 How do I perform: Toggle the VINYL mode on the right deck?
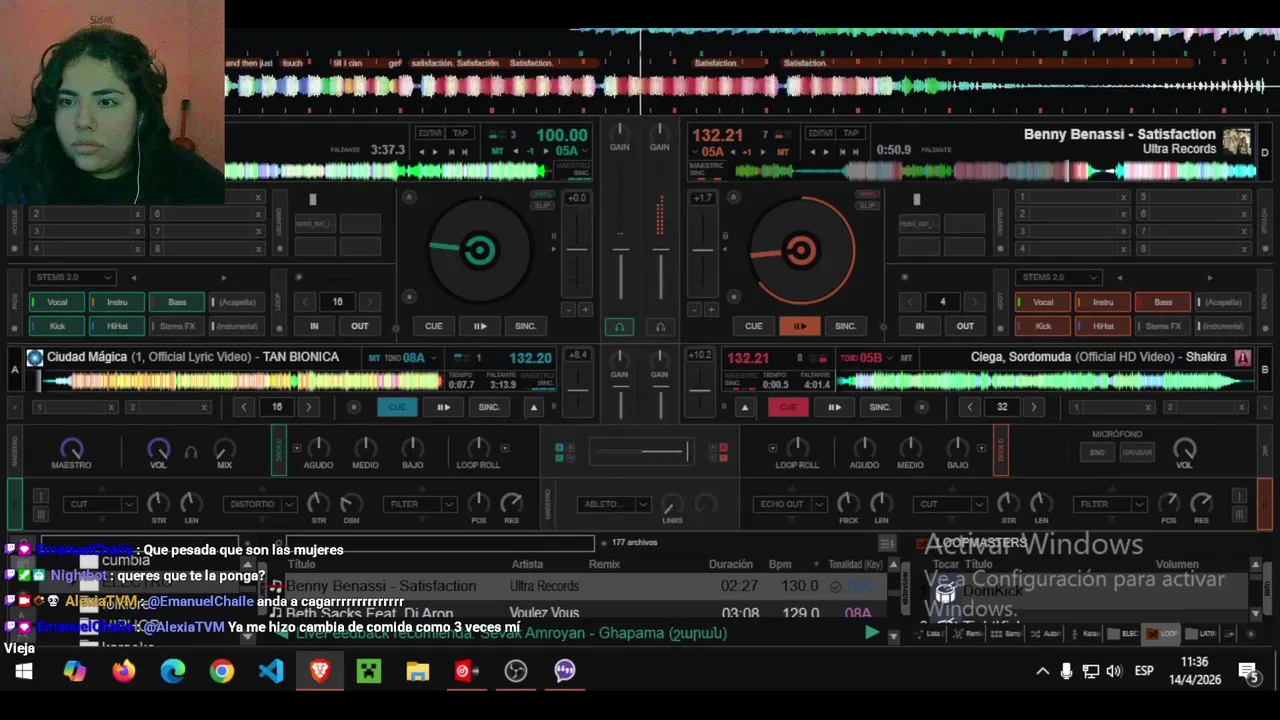867,194
